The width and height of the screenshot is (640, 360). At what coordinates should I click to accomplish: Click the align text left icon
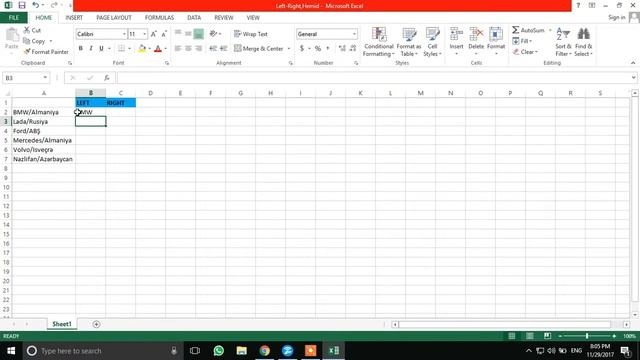[178, 49]
